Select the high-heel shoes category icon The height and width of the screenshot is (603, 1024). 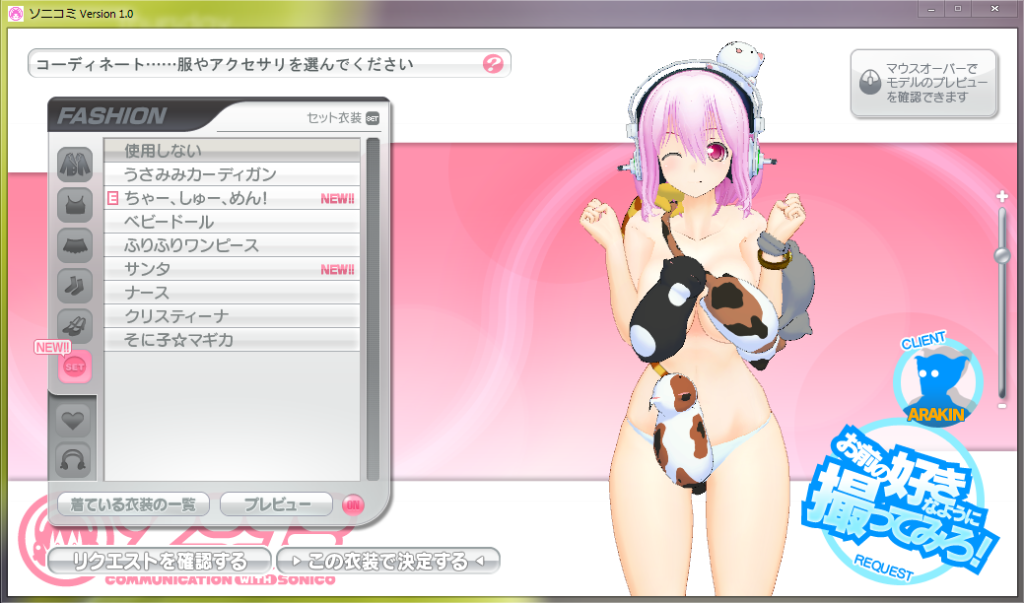point(75,326)
